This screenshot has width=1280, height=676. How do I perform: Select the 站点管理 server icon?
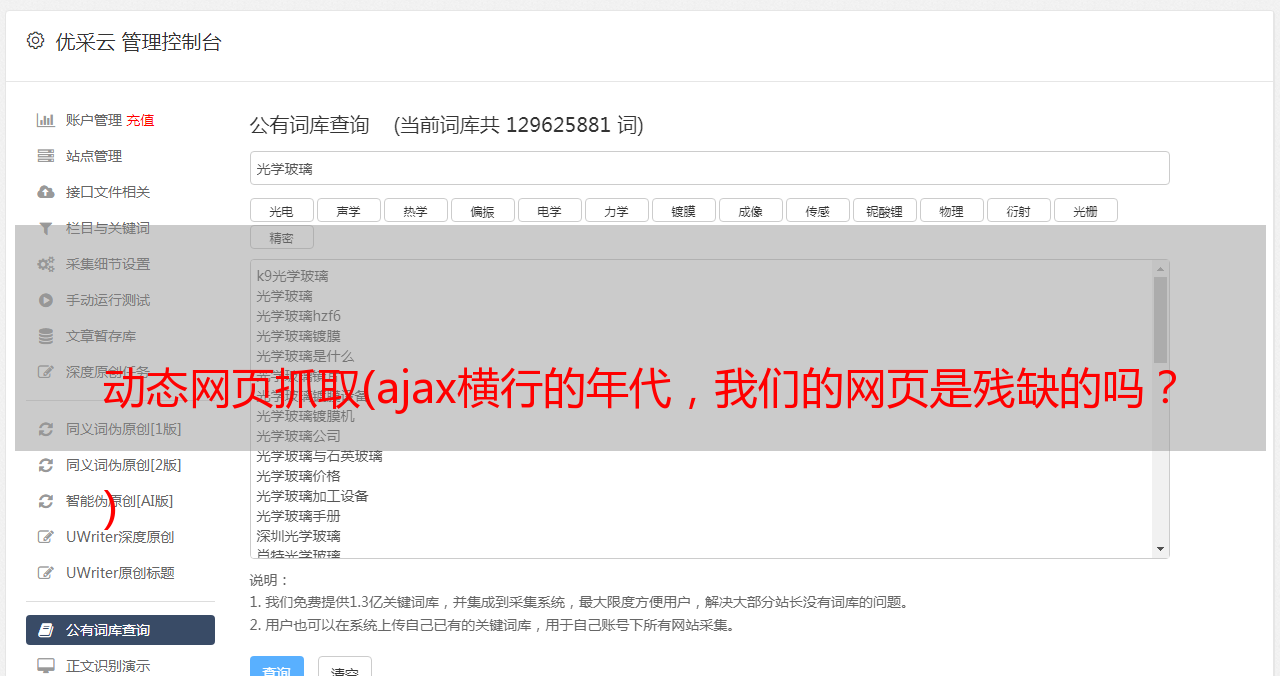(46, 156)
